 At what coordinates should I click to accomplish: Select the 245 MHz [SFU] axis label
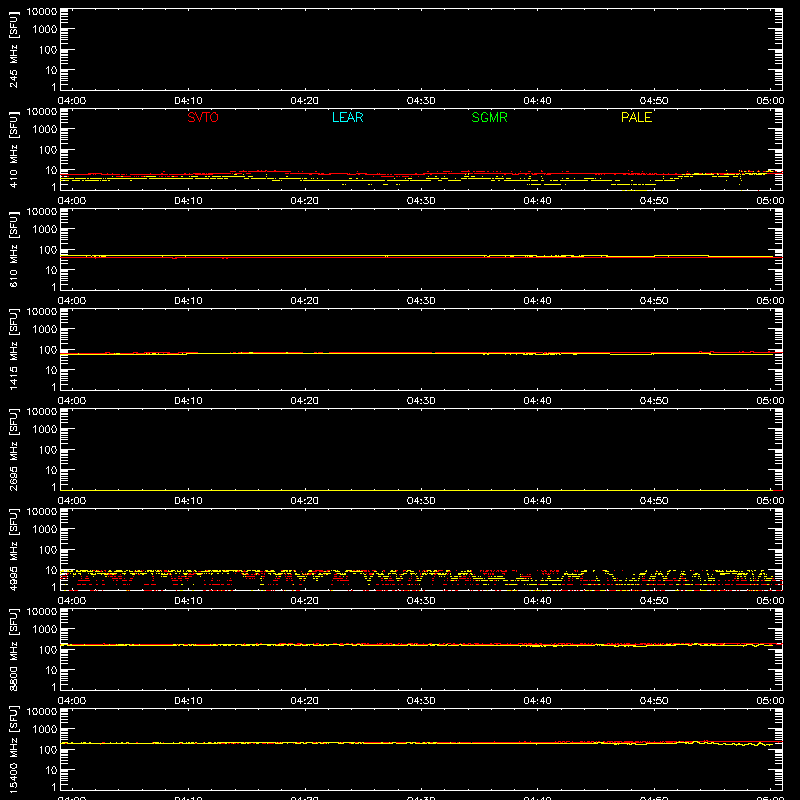[13, 49]
